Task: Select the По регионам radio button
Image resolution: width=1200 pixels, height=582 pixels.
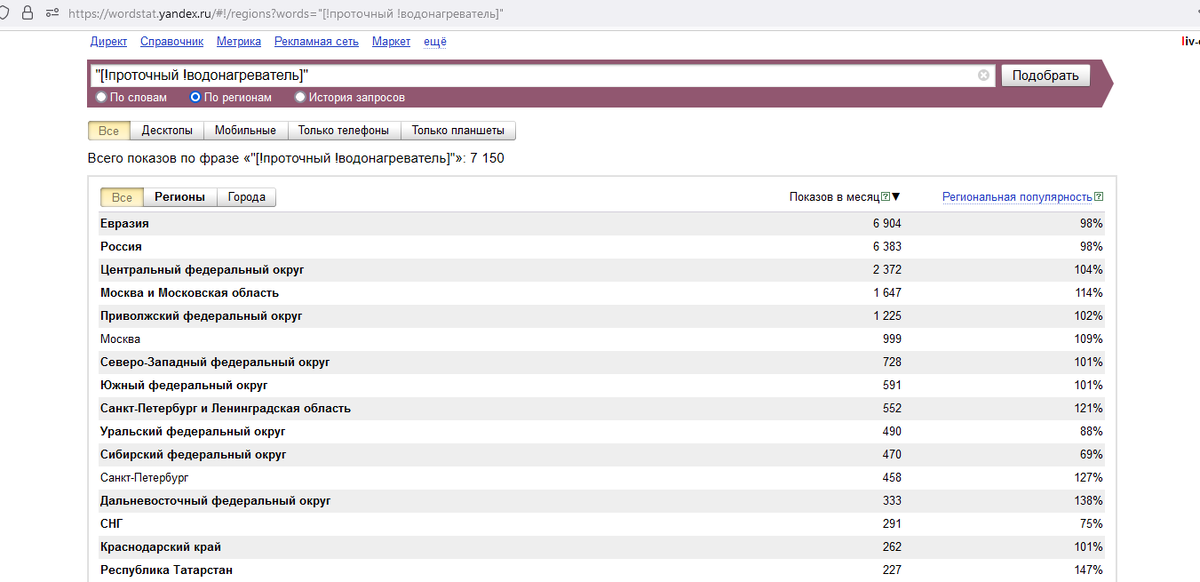Action: 196,97
